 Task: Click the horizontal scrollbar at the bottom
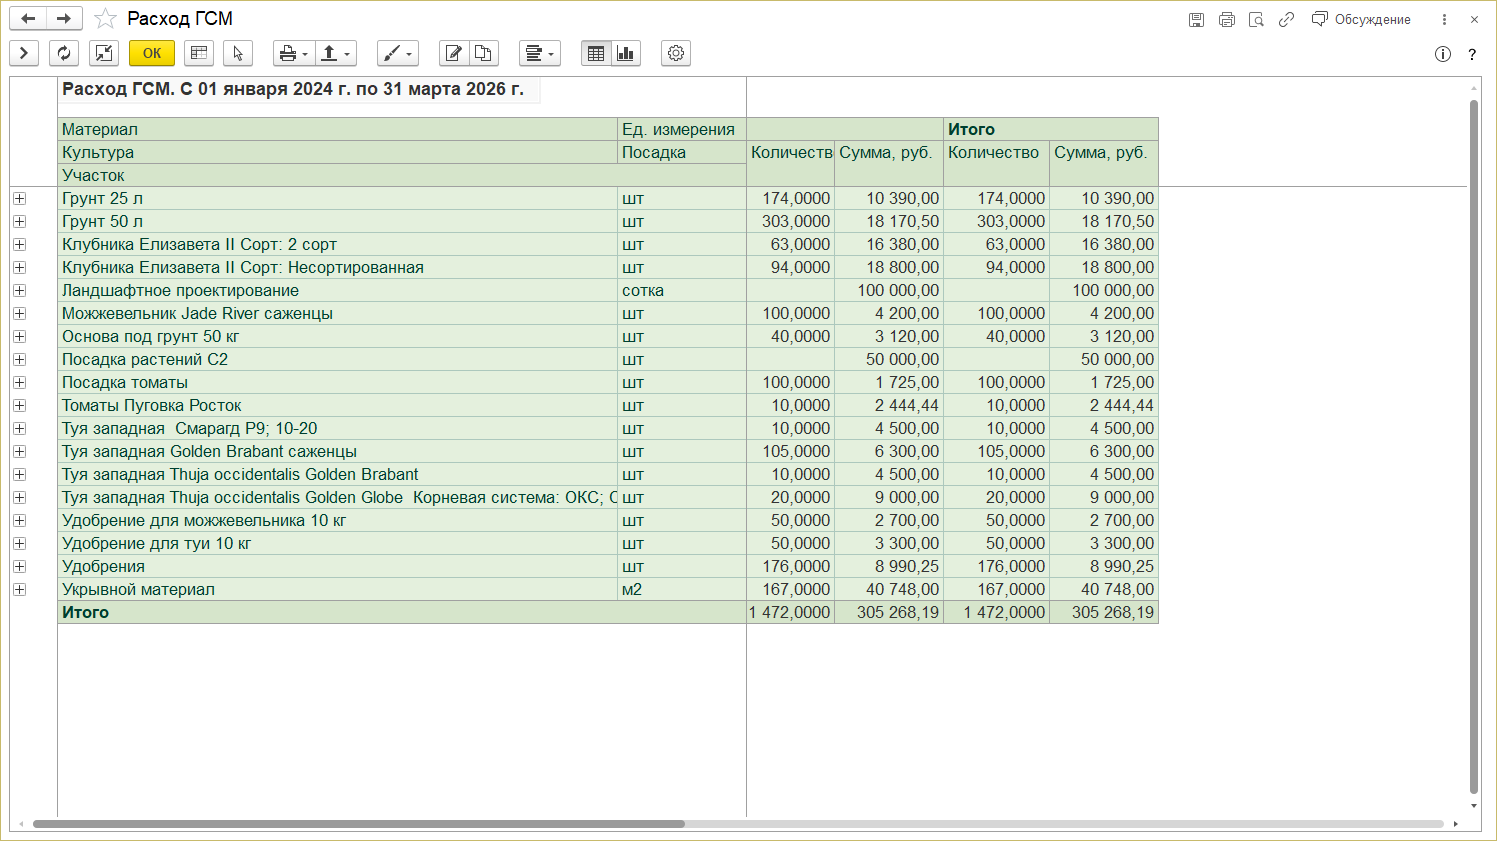(x=358, y=824)
